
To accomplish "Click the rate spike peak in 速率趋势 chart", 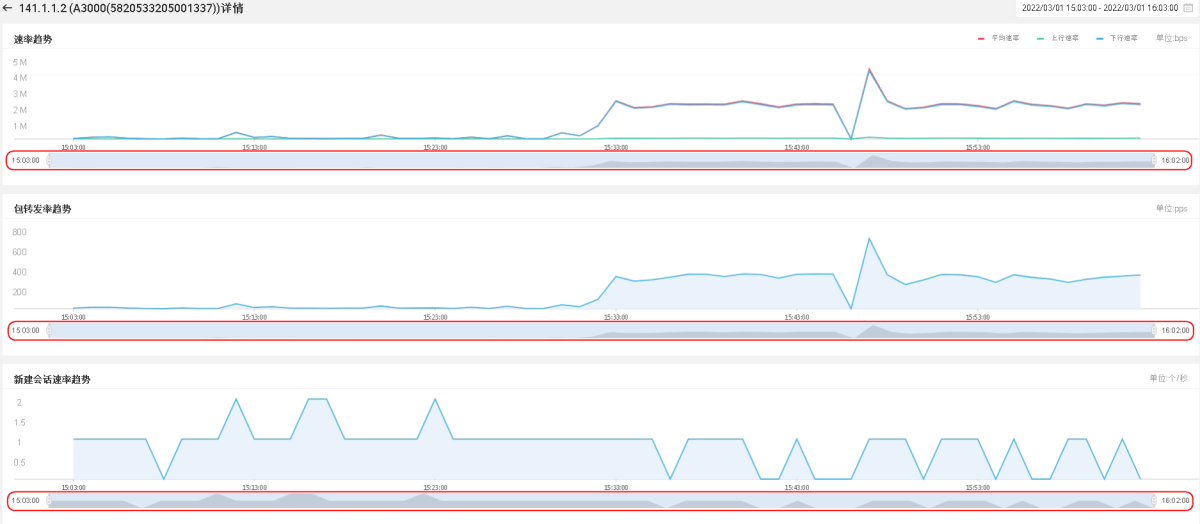I will pos(869,69).
